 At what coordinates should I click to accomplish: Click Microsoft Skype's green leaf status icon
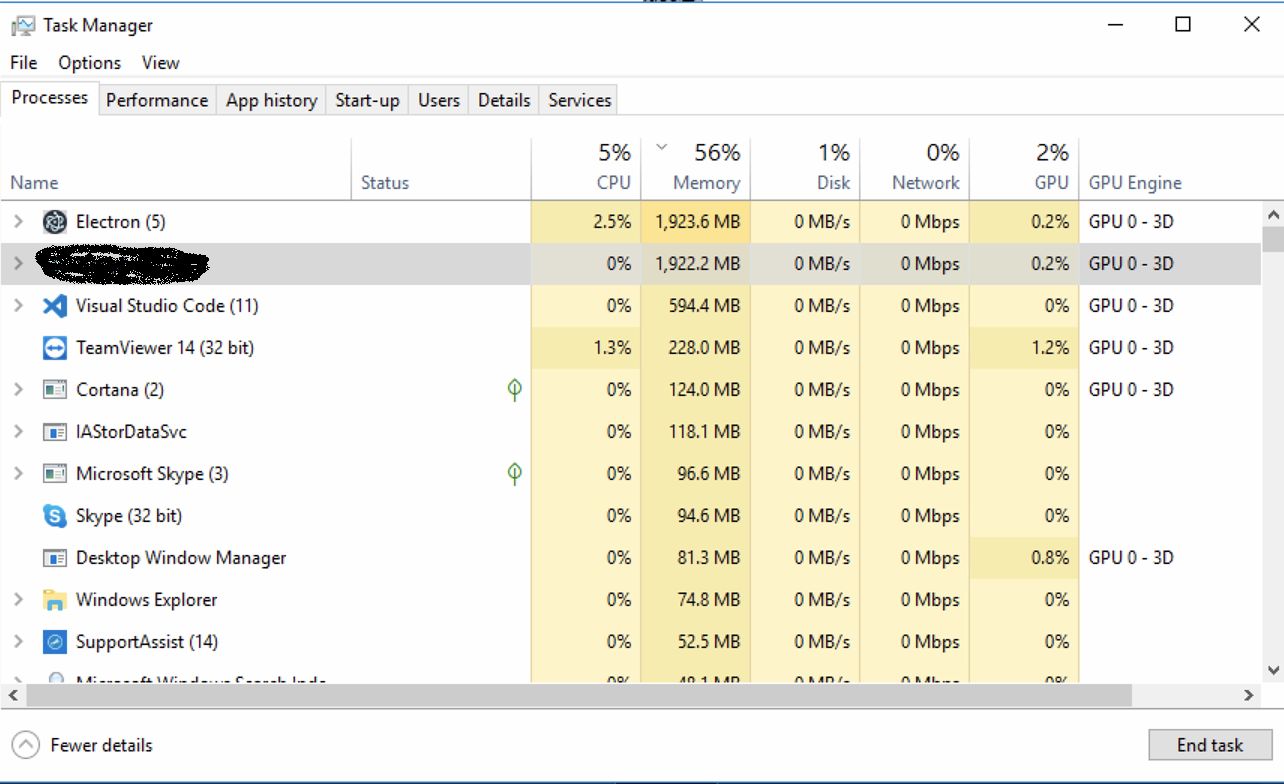pyautogui.click(x=514, y=473)
